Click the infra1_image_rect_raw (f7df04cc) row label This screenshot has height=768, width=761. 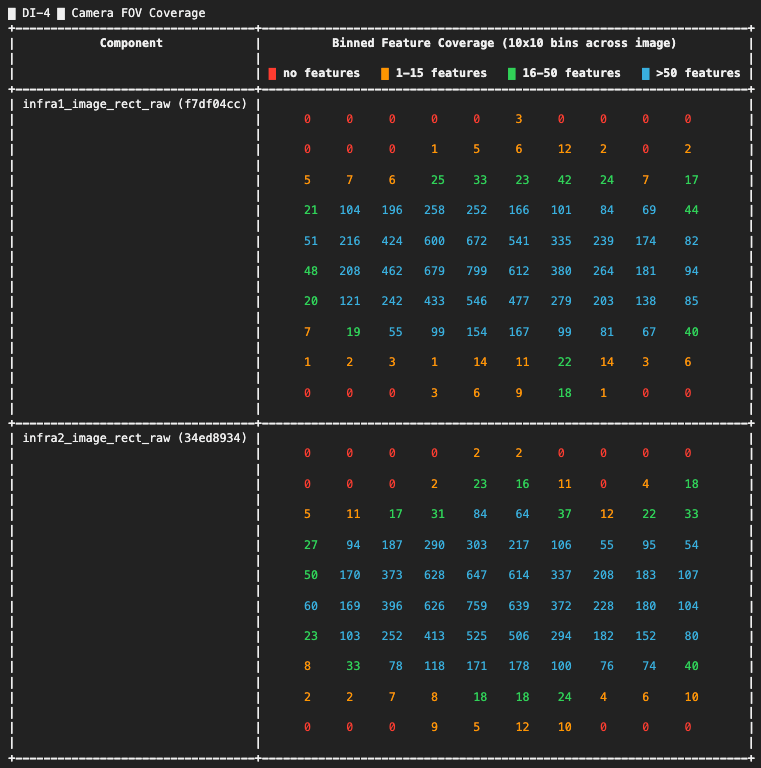click(134, 104)
